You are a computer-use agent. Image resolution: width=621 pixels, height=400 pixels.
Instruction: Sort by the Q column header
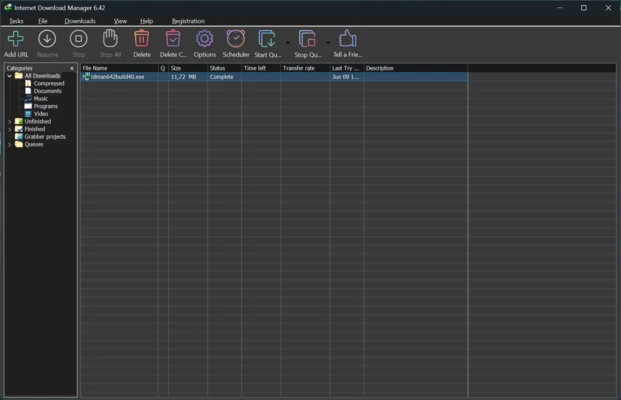tap(163, 68)
